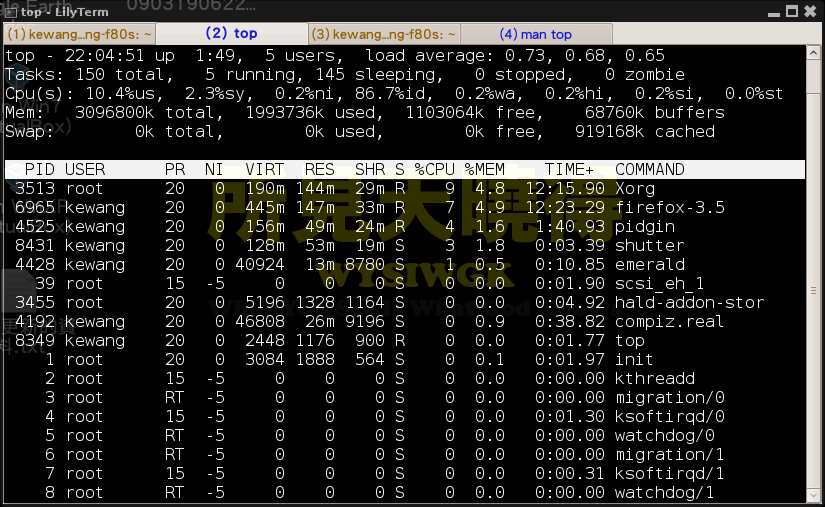This screenshot has height=507, width=825.
Task: Click the VIRT column header
Action: coord(265,169)
